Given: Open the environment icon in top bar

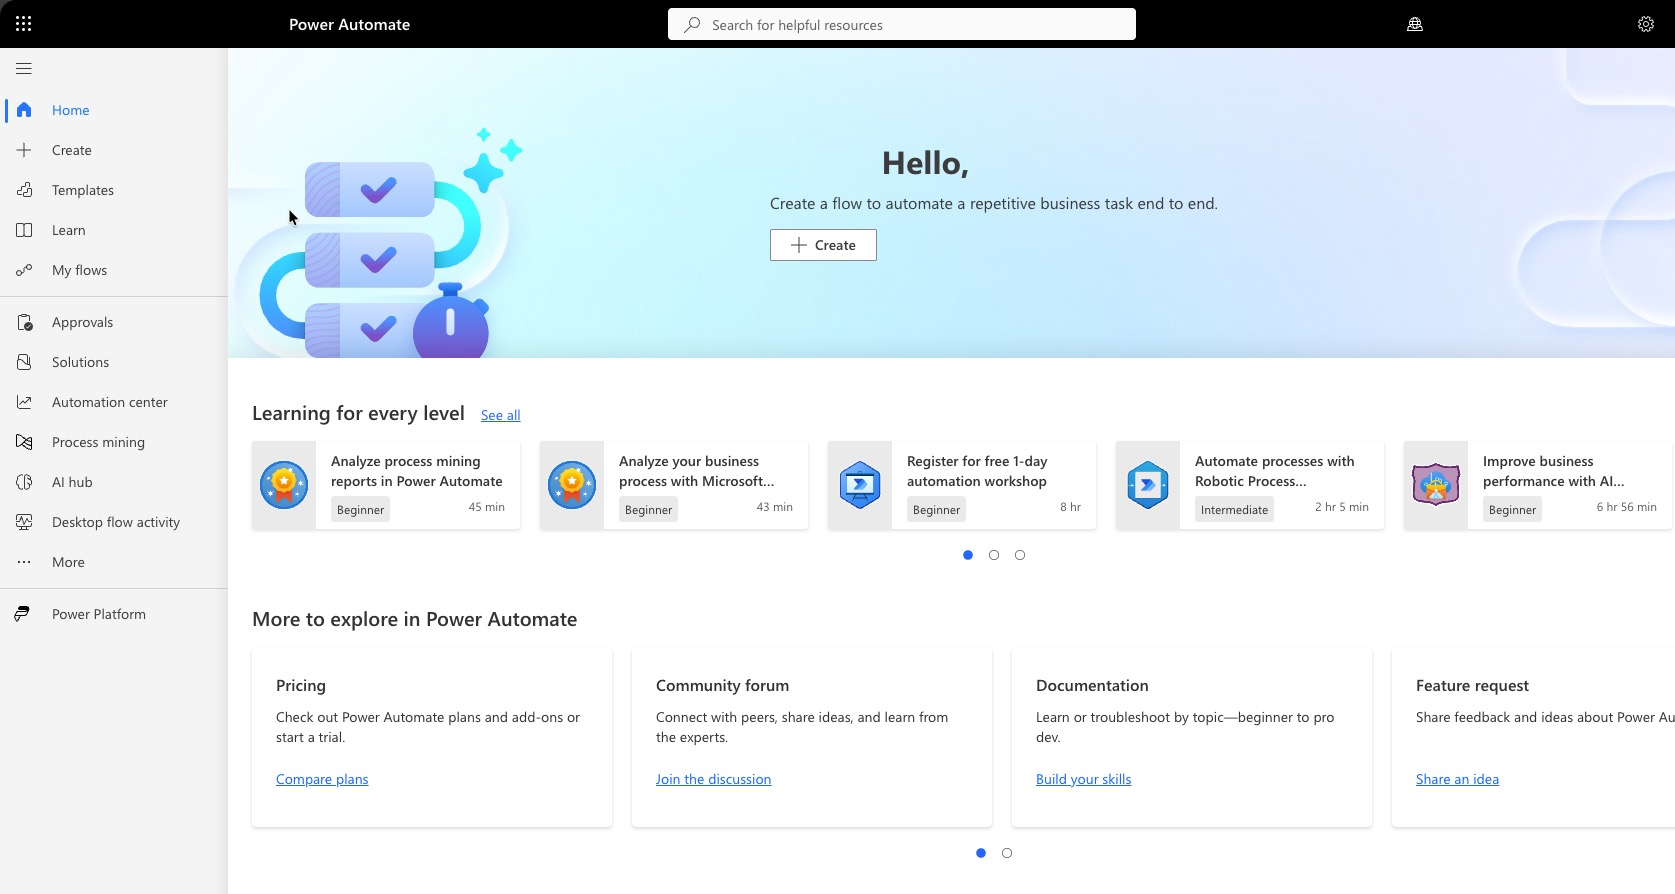Looking at the screenshot, I should click(1415, 24).
